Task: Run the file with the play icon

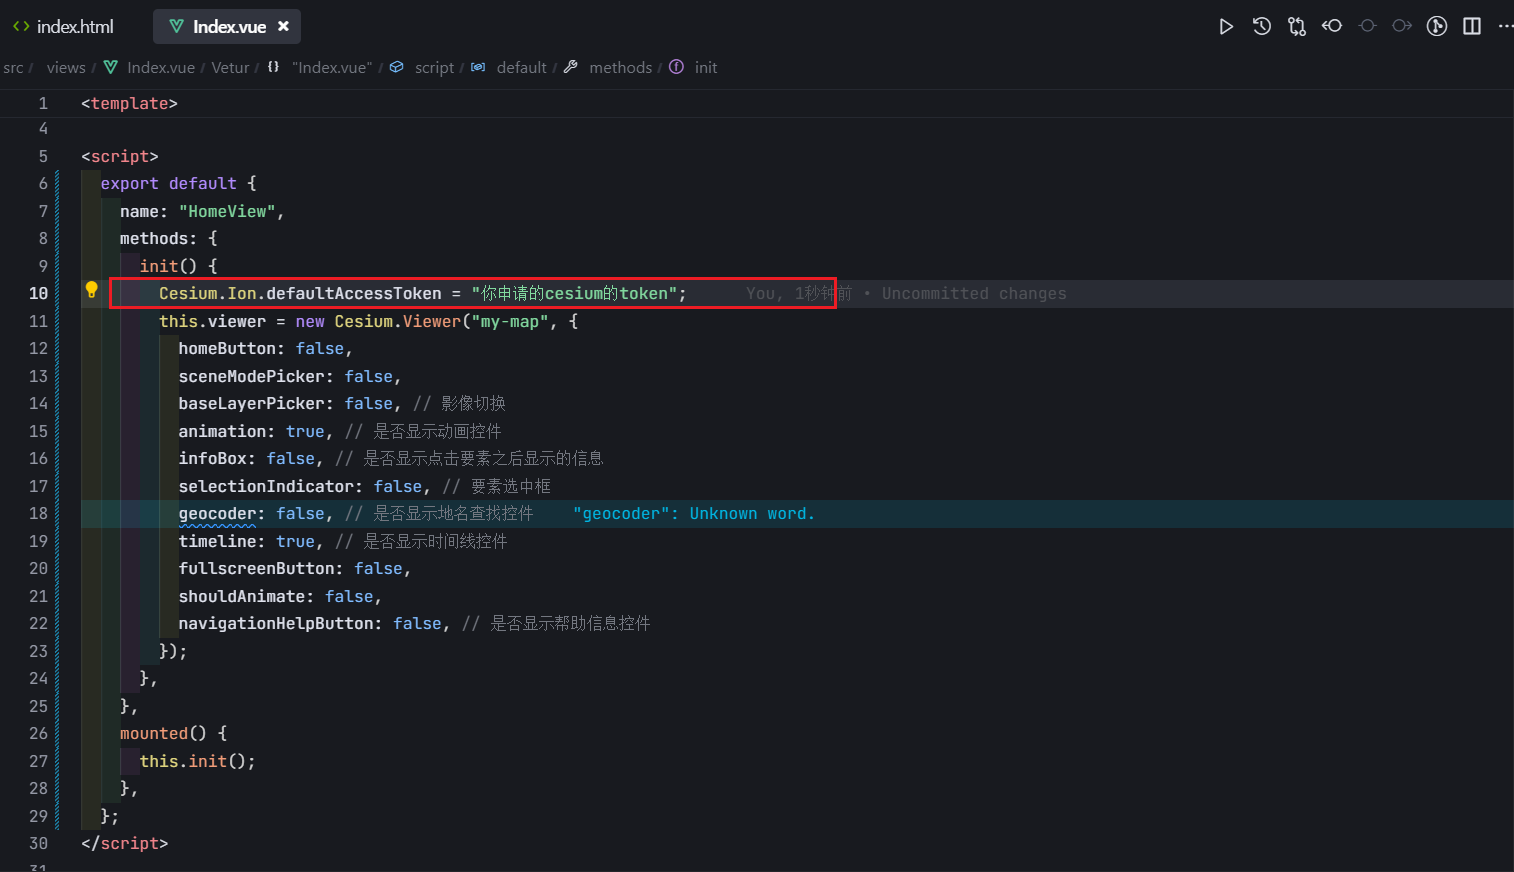Action: [1226, 27]
